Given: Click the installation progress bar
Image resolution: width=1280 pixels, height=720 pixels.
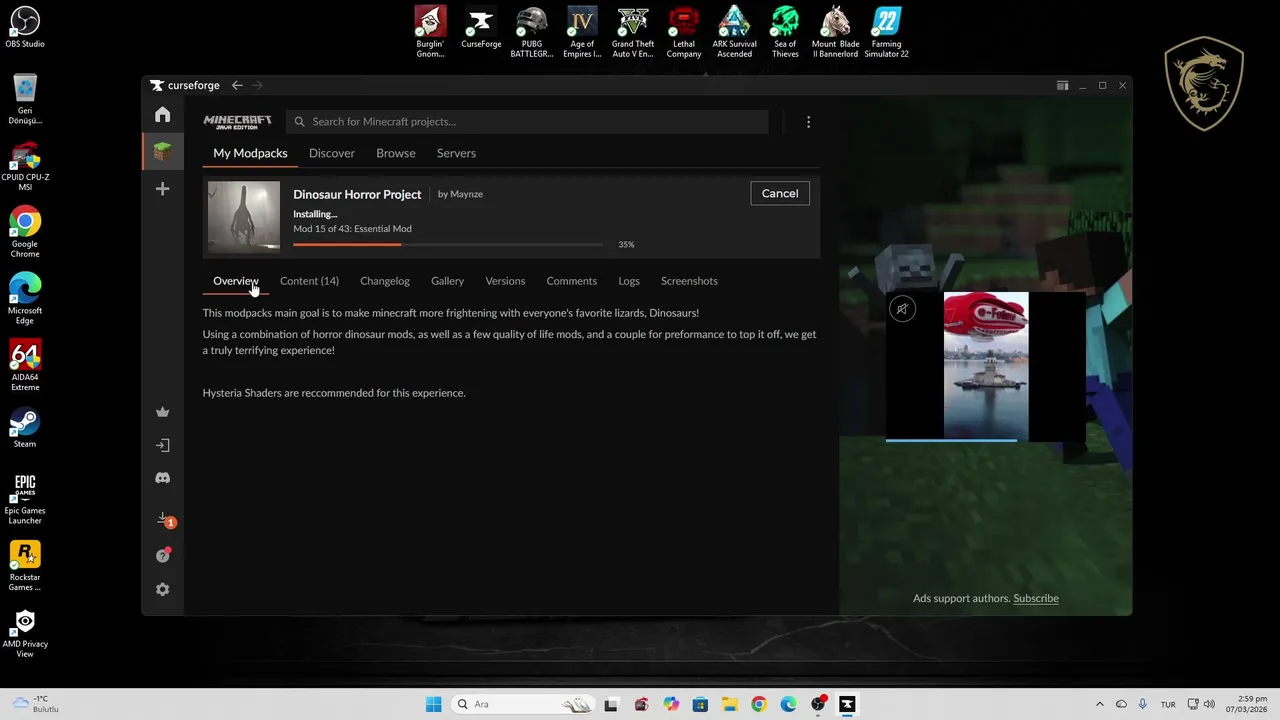Looking at the screenshot, I should [x=448, y=244].
